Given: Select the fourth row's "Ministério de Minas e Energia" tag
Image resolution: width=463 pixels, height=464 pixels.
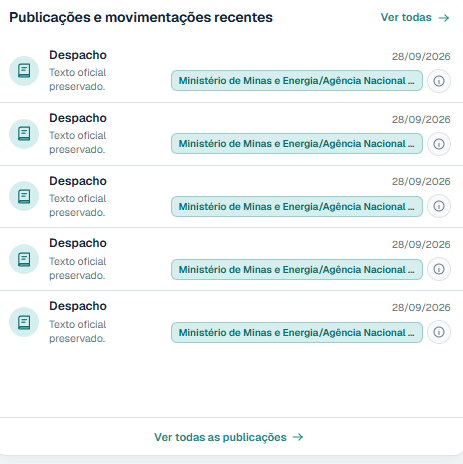Looking at the screenshot, I should click(297, 269).
